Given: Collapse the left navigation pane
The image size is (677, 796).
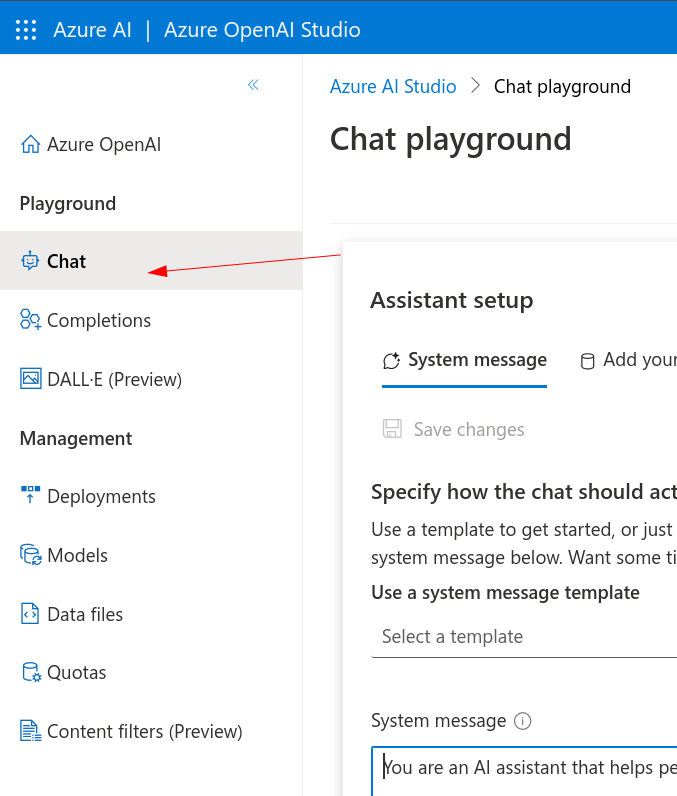Looking at the screenshot, I should pos(253,85).
